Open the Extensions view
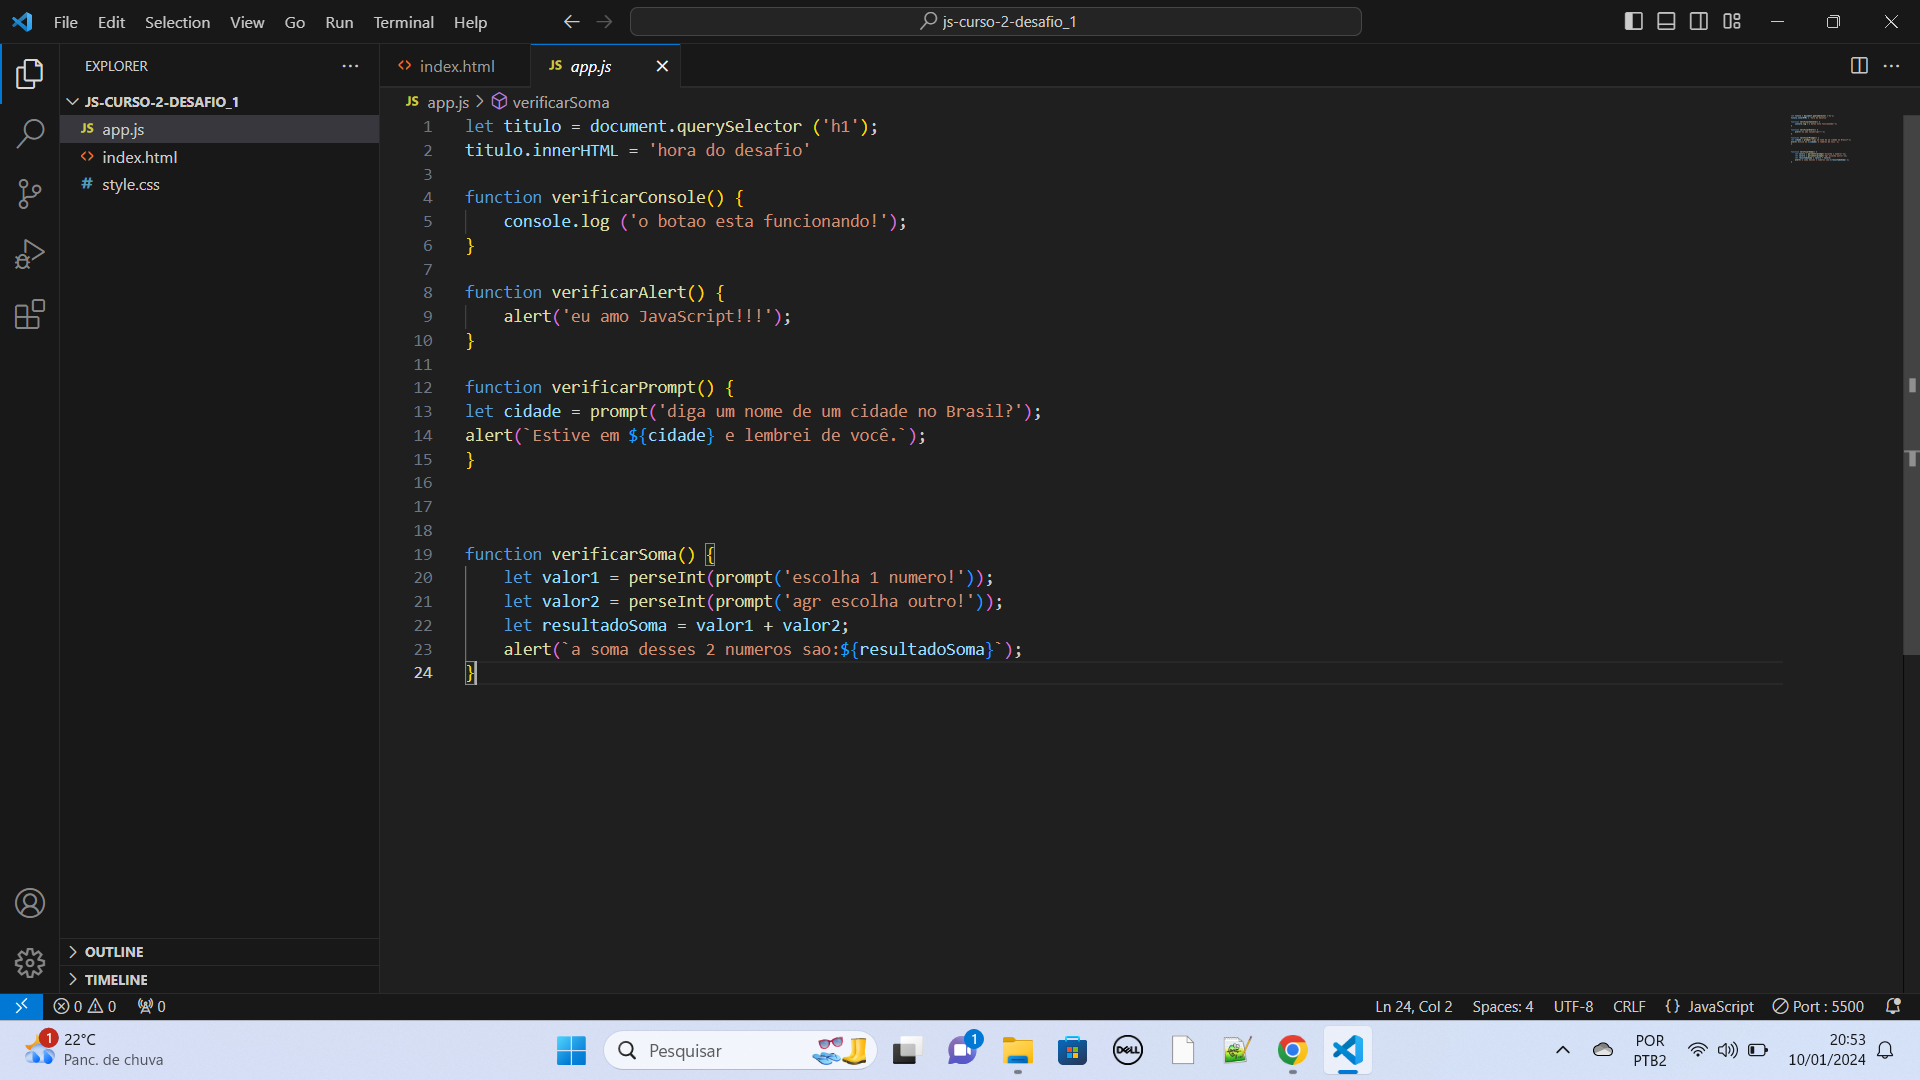The image size is (1920, 1080). [30, 315]
